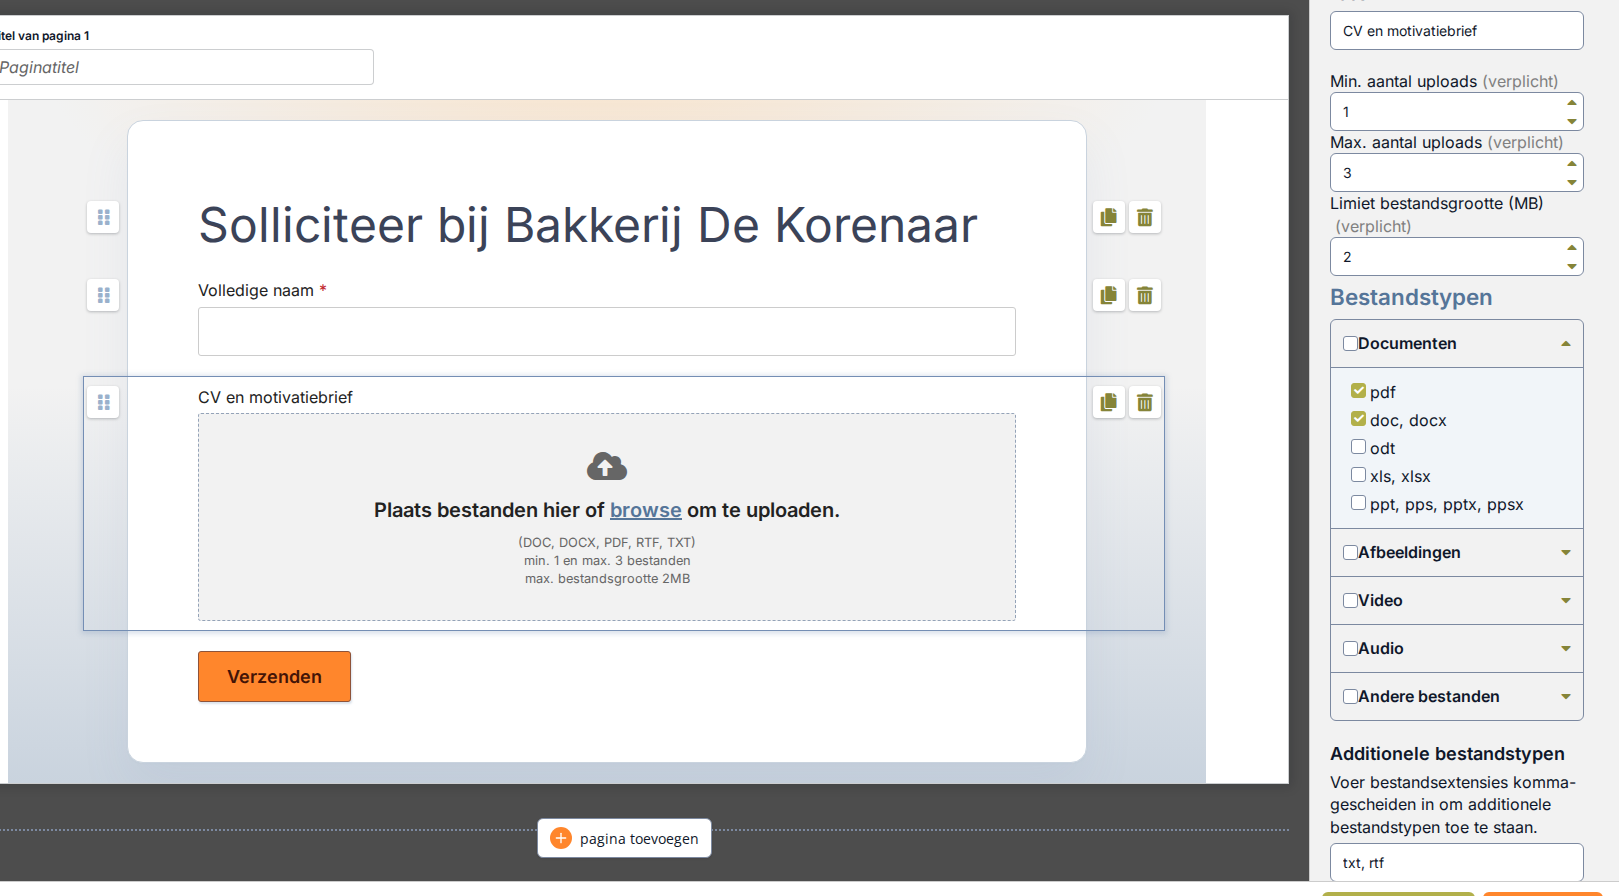1619x896 pixels.
Task: Delete the Solliciteer title block
Action: [x=1145, y=217]
